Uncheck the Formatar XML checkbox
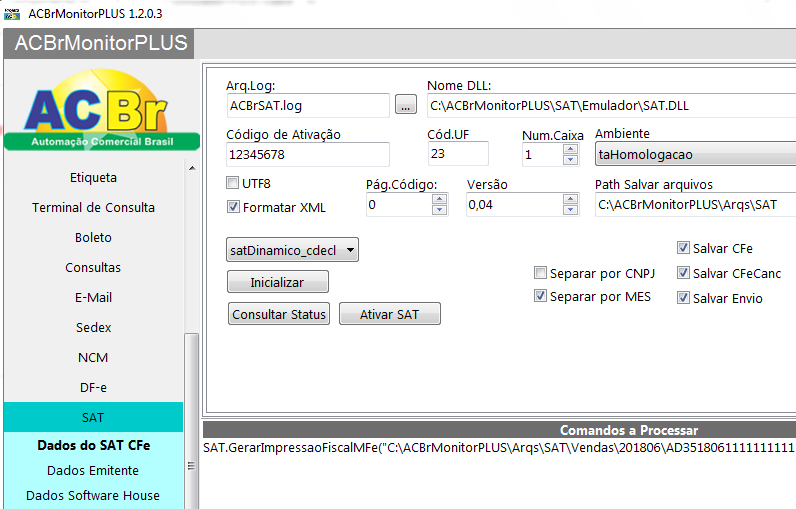The width and height of the screenshot is (796, 509). (233, 207)
